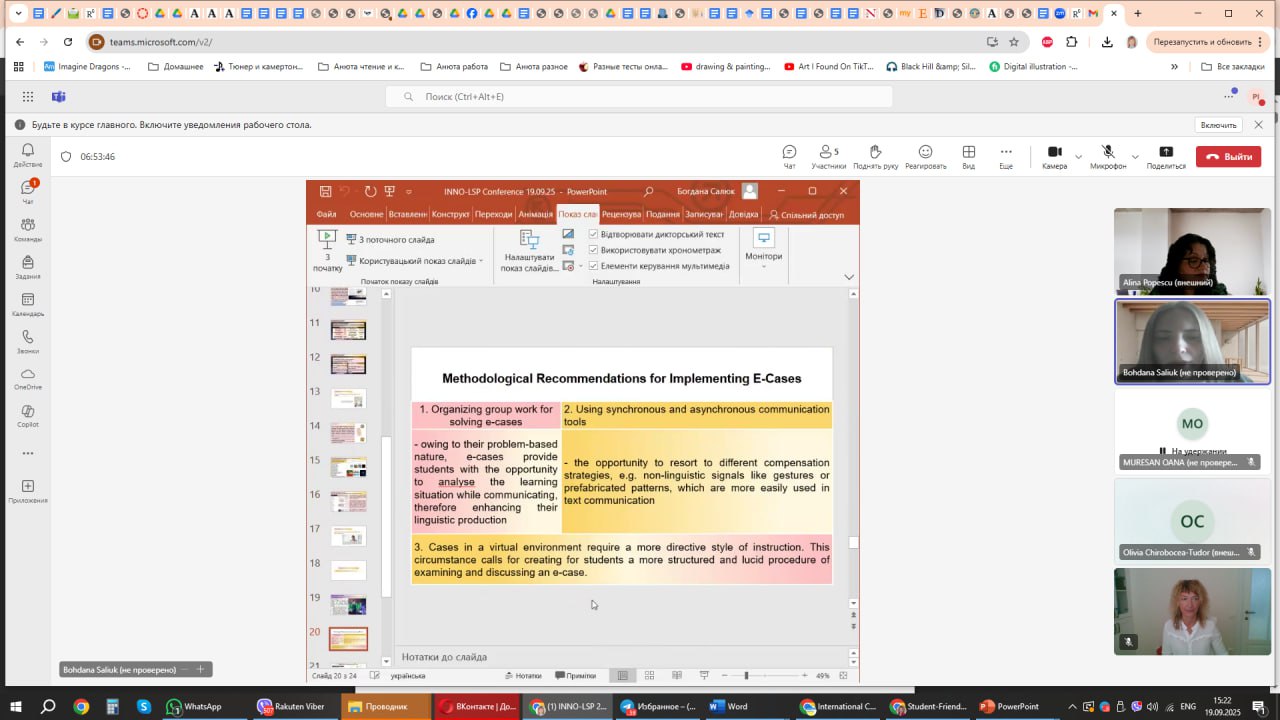This screenshot has width=1280, height=720.
Task: Click the browser Reload button
Action: point(68,42)
